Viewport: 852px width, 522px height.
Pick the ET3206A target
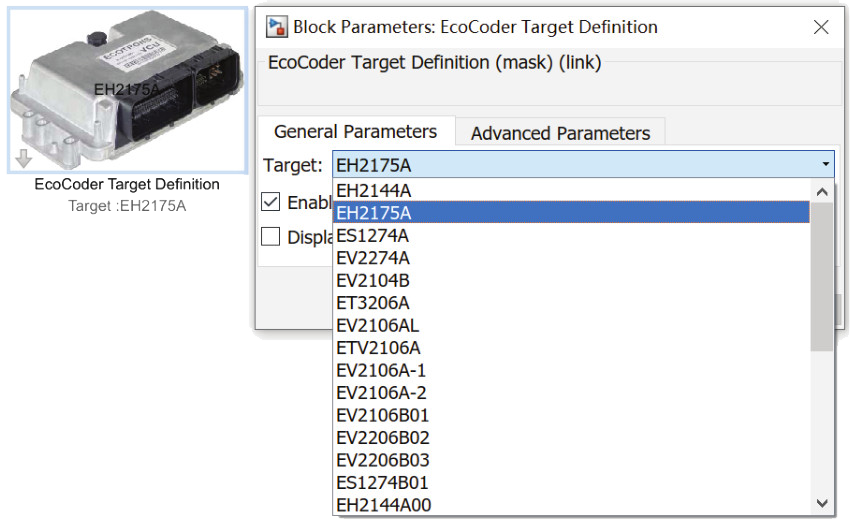(571, 303)
